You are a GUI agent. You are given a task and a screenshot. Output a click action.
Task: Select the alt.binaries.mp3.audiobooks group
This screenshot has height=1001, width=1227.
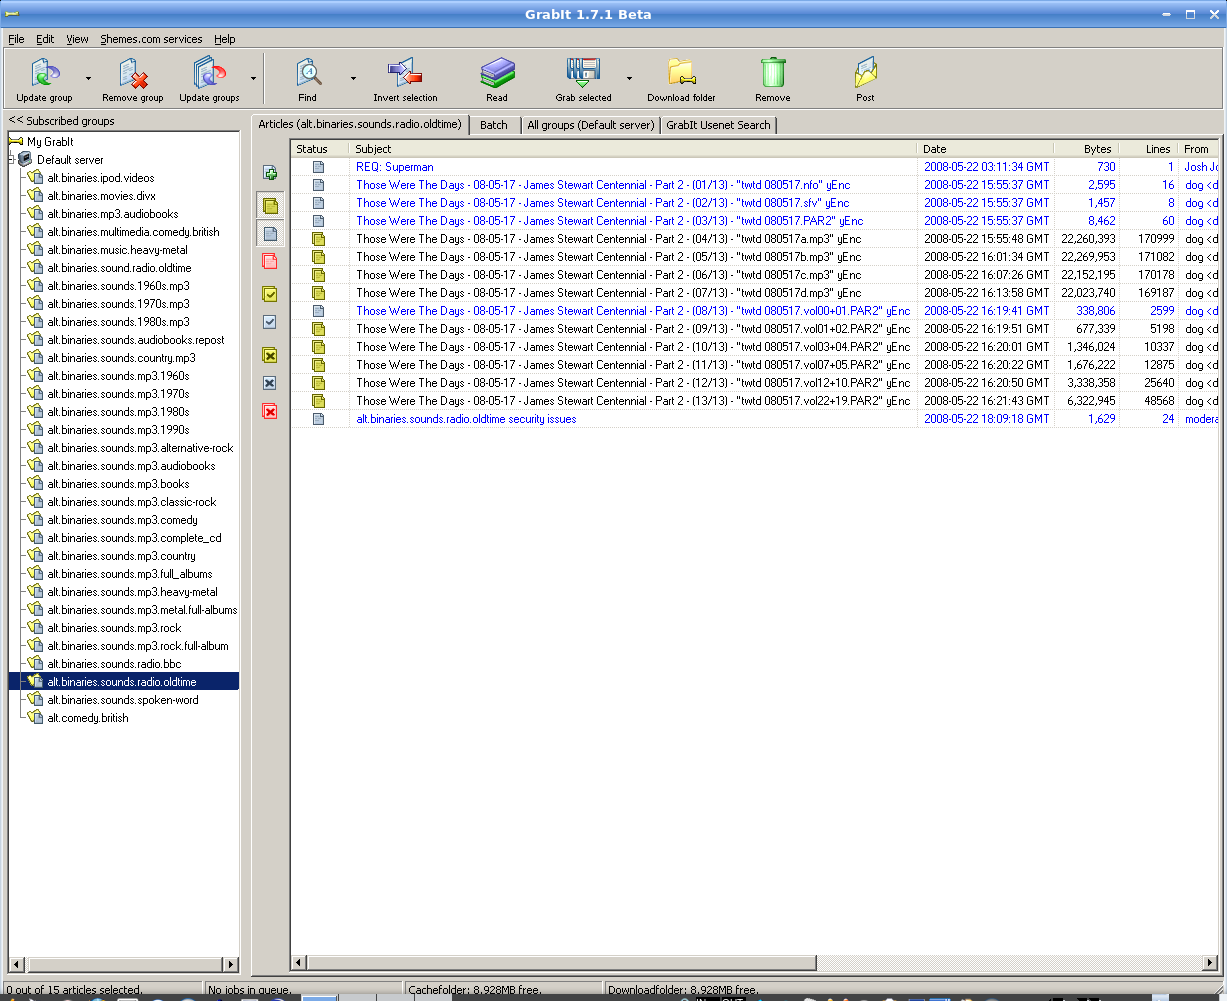coord(113,214)
